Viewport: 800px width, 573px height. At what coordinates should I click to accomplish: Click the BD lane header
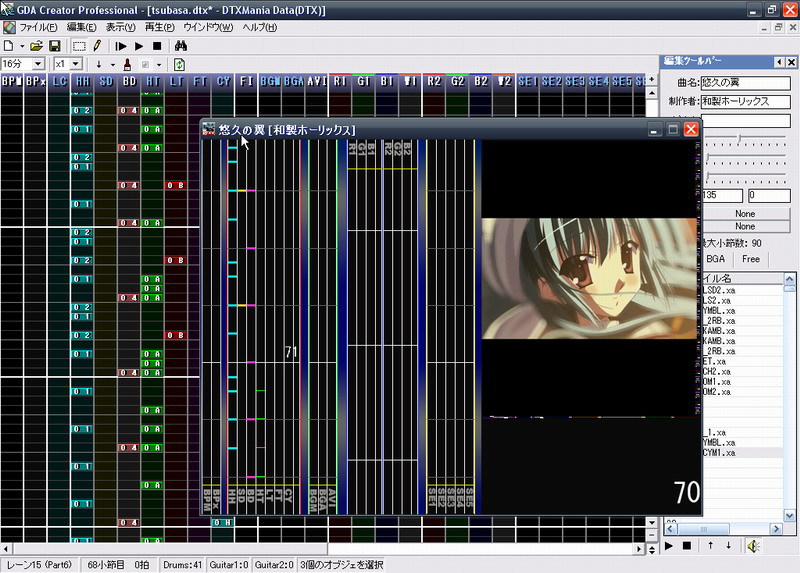pos(129,82)
